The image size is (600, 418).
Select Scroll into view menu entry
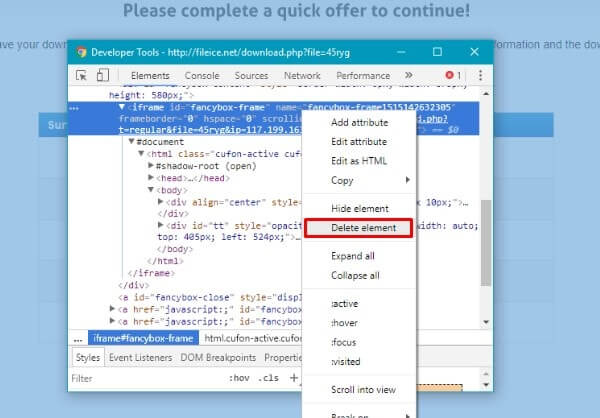coord(359,390)
